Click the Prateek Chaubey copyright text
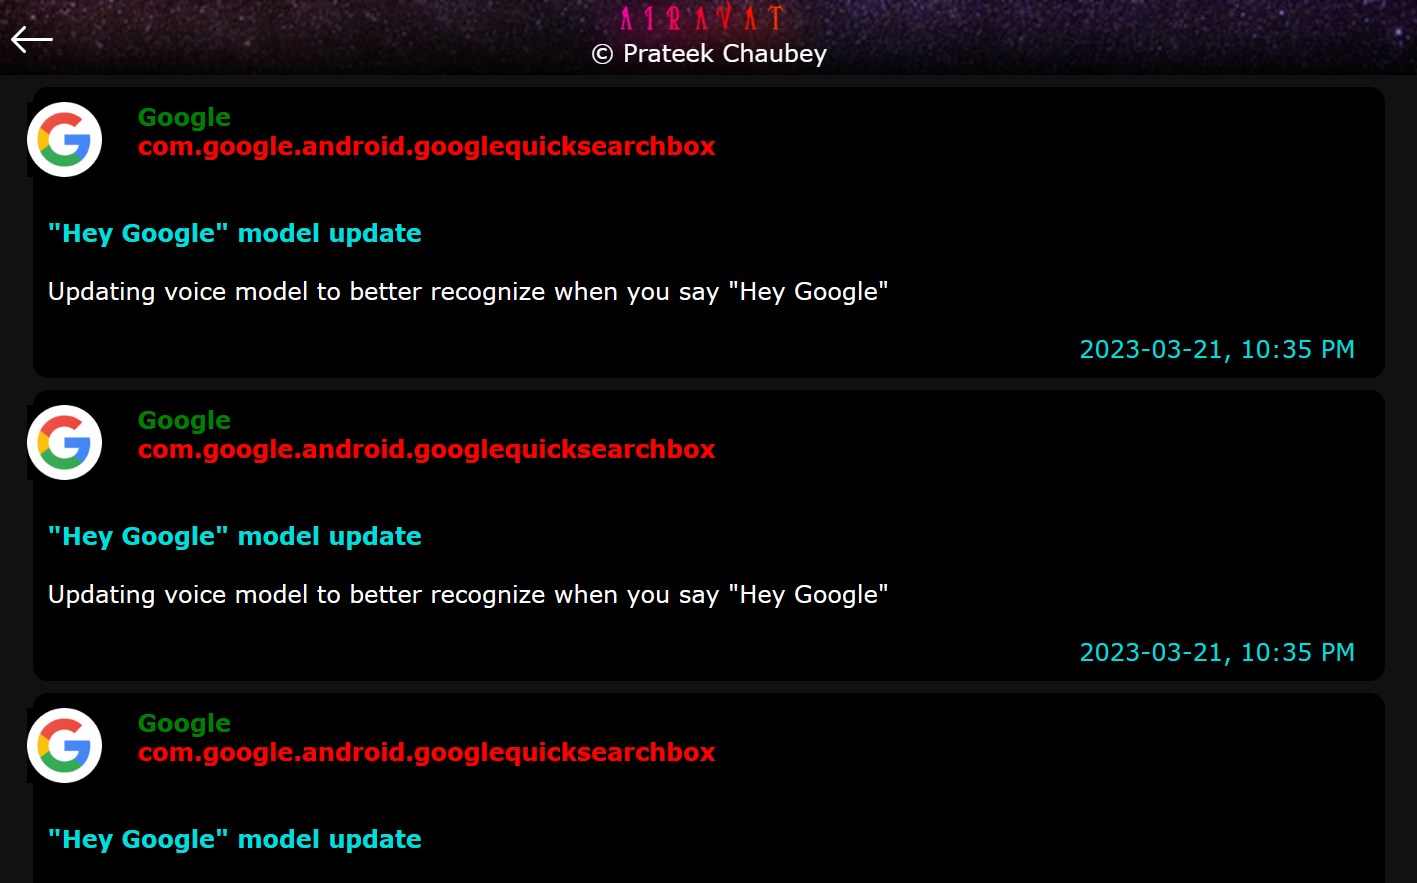The width and height of the screenshot is (1417, 883). [x=709, y=54]
